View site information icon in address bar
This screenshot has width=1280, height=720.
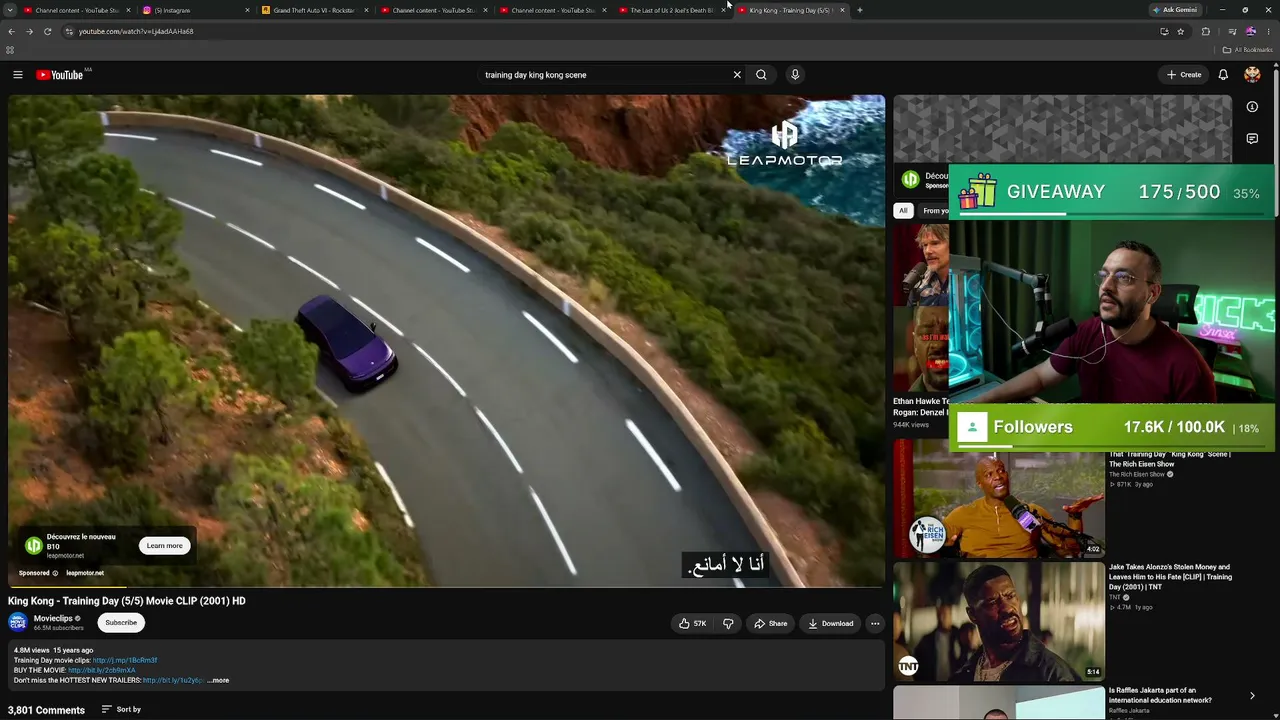(68, 31)
